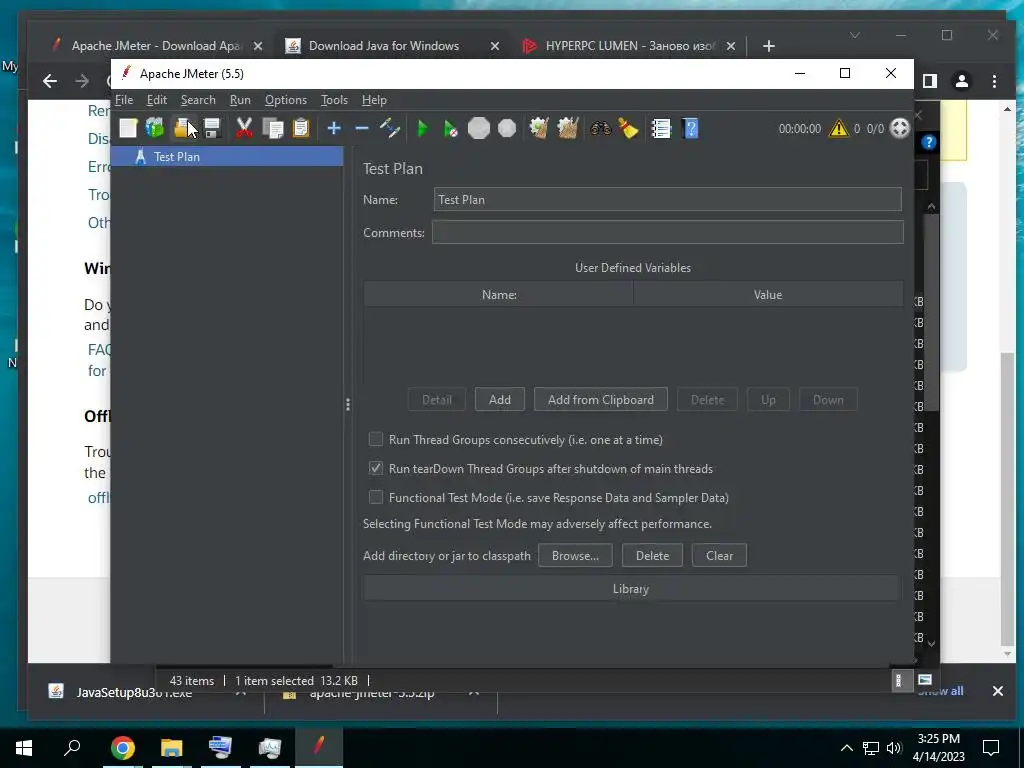Open the Search menu
1024x768 pixels.
198,100
